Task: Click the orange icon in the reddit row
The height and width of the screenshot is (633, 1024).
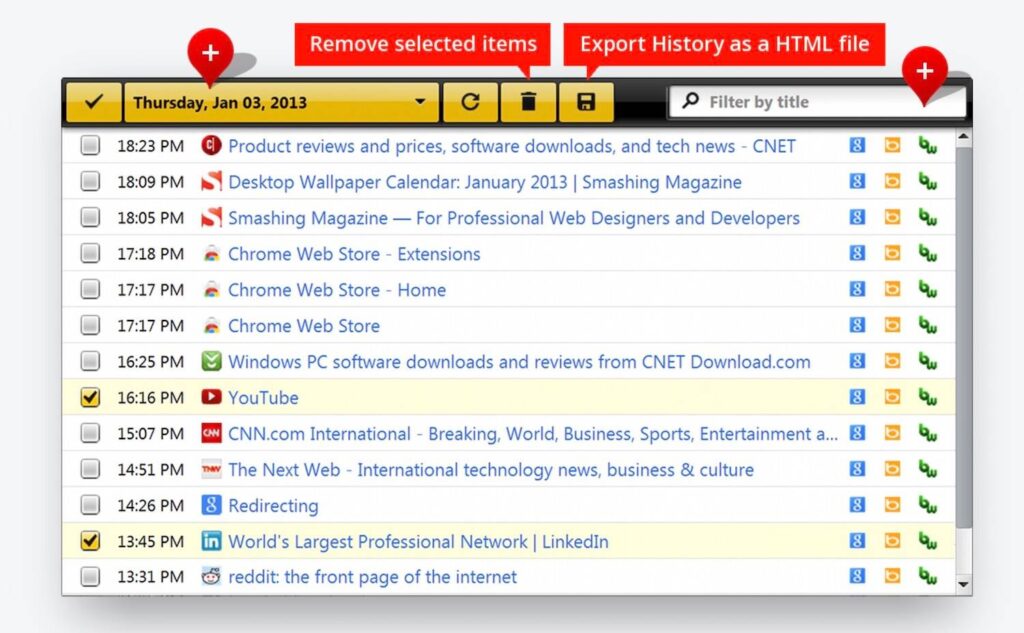Action: pos(892,576)
